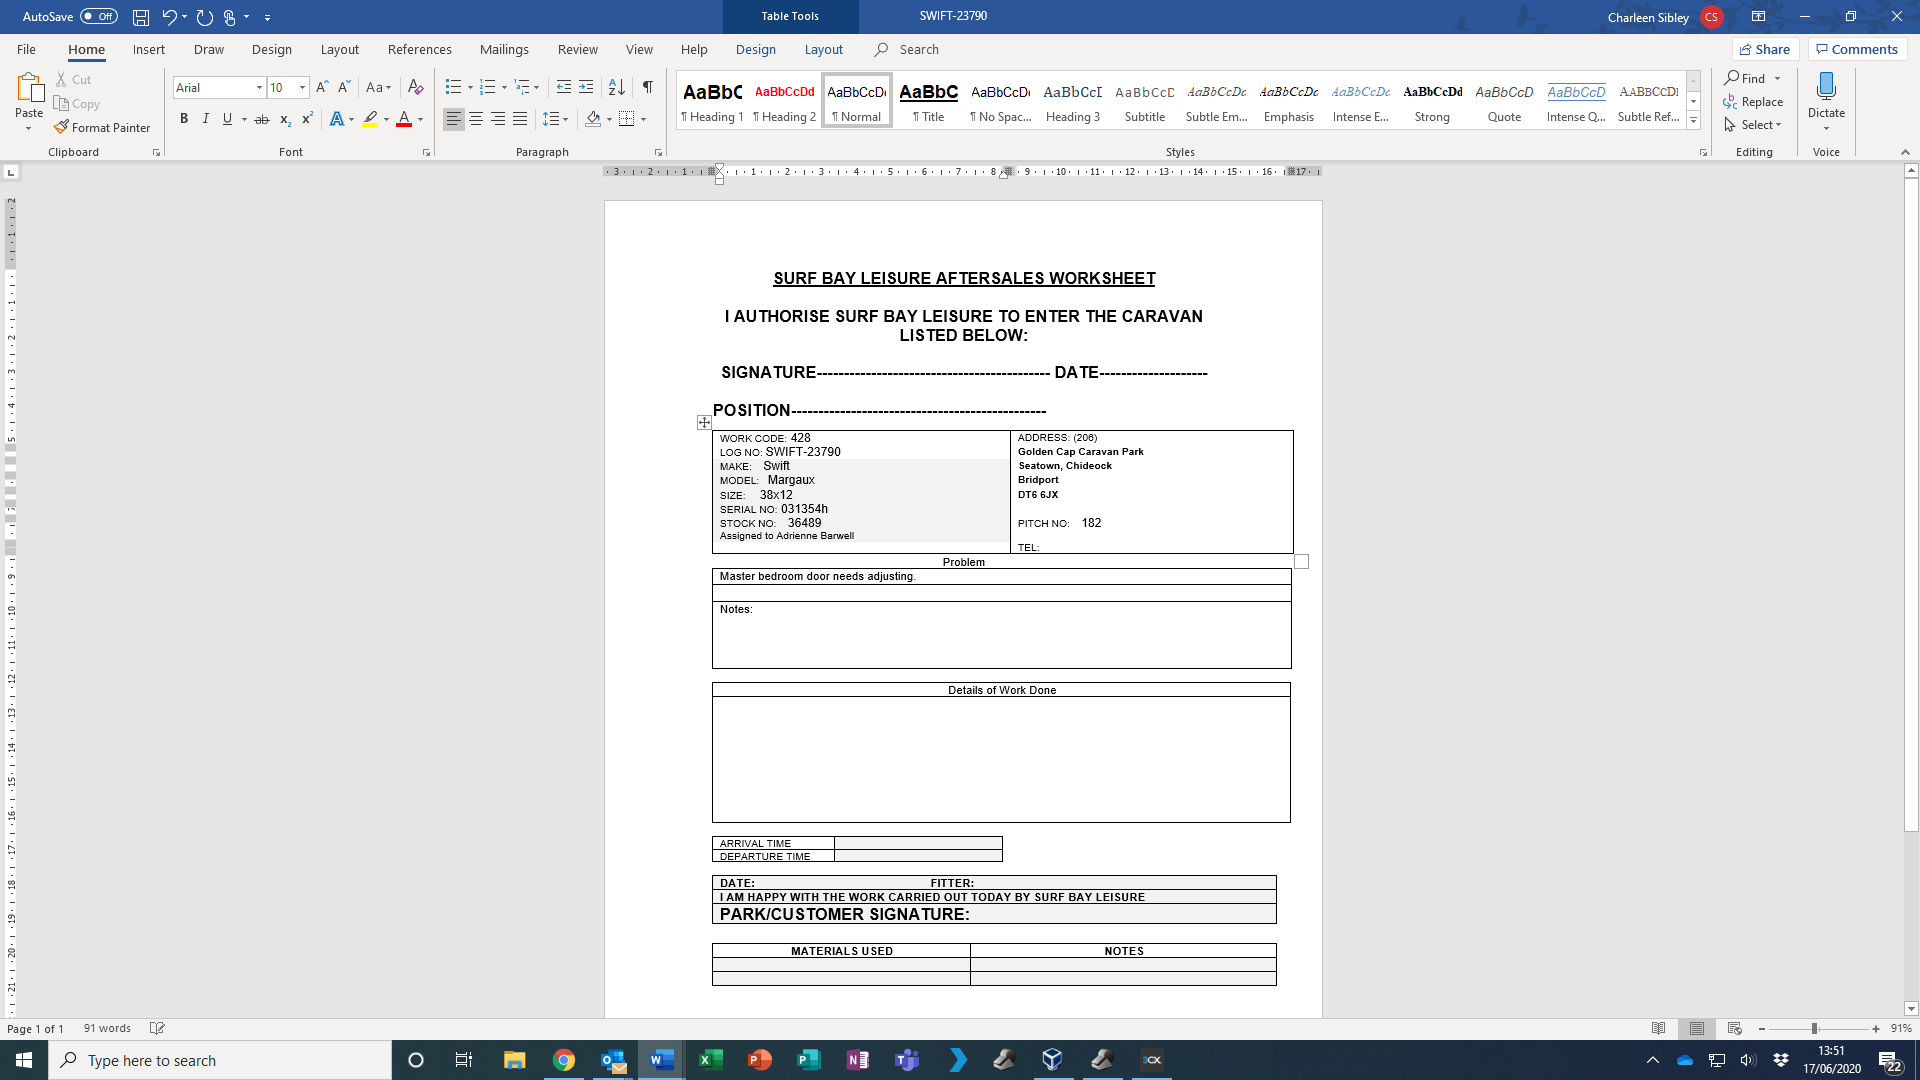Click the Show/Hide paragraph marks icon

[x=648, y=87]
